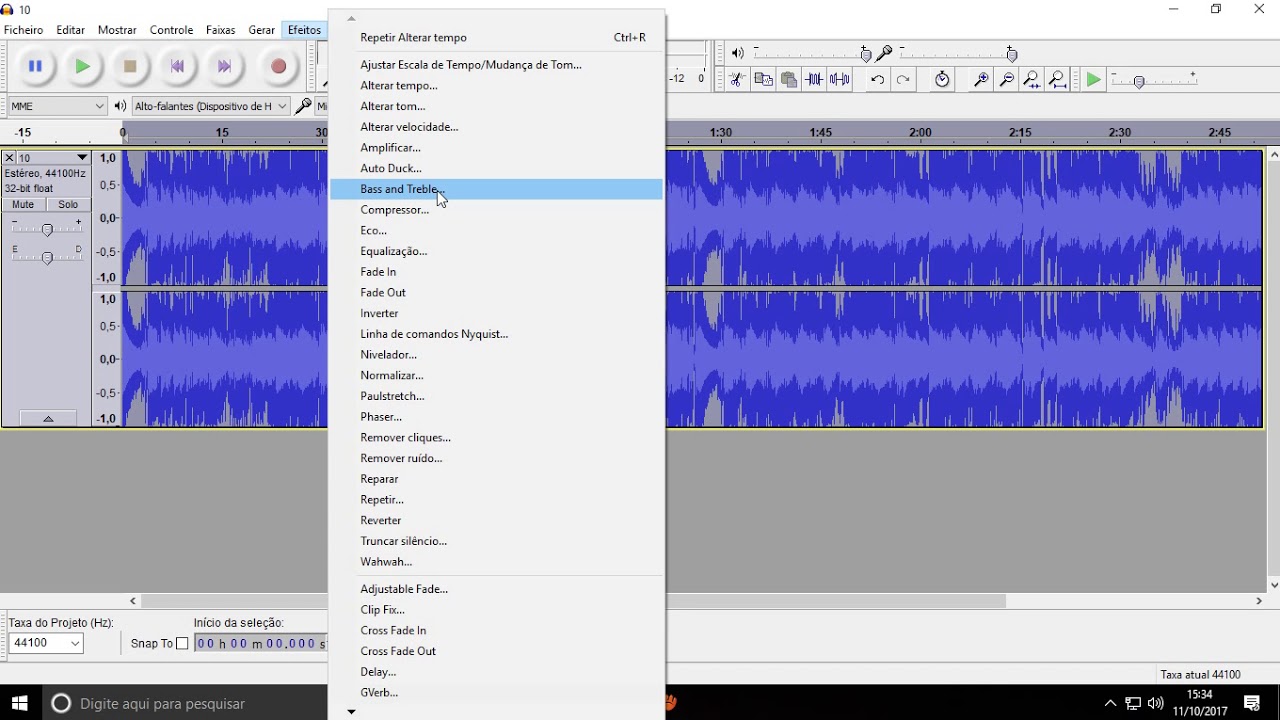Viewport: 1280px width, 720px height.
Task: Click the Cut scissors icon
Action: pos(737,80)
